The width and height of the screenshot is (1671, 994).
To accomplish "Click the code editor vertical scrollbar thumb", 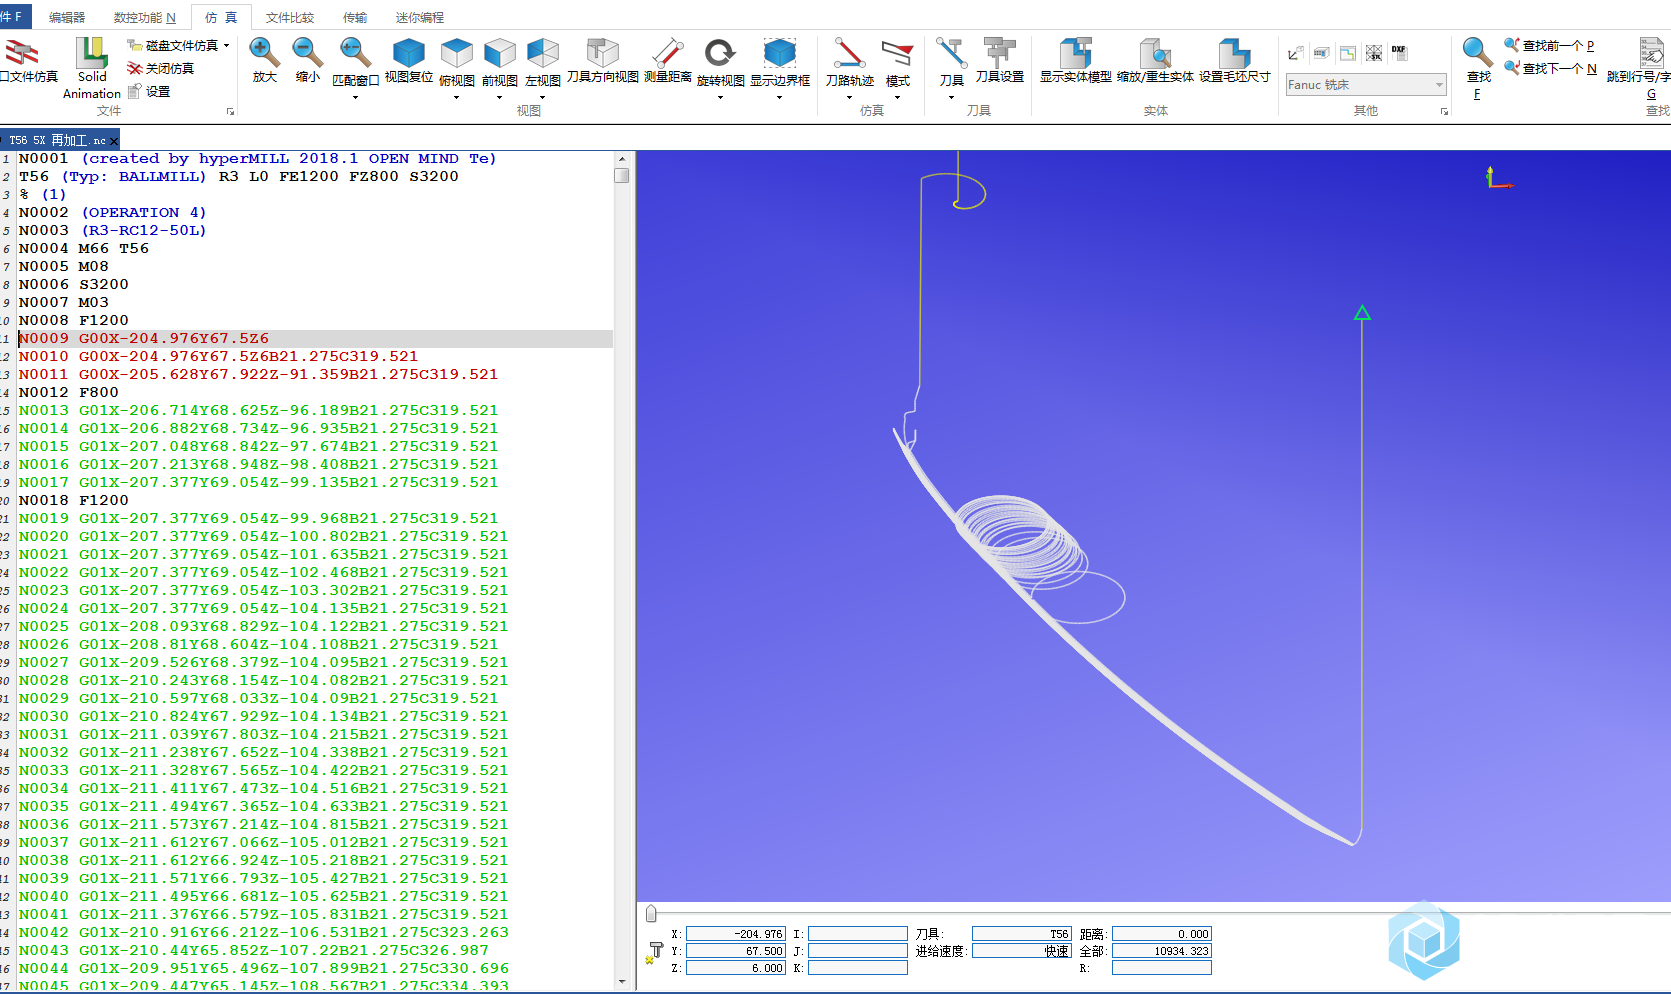I will pos(622,176).
